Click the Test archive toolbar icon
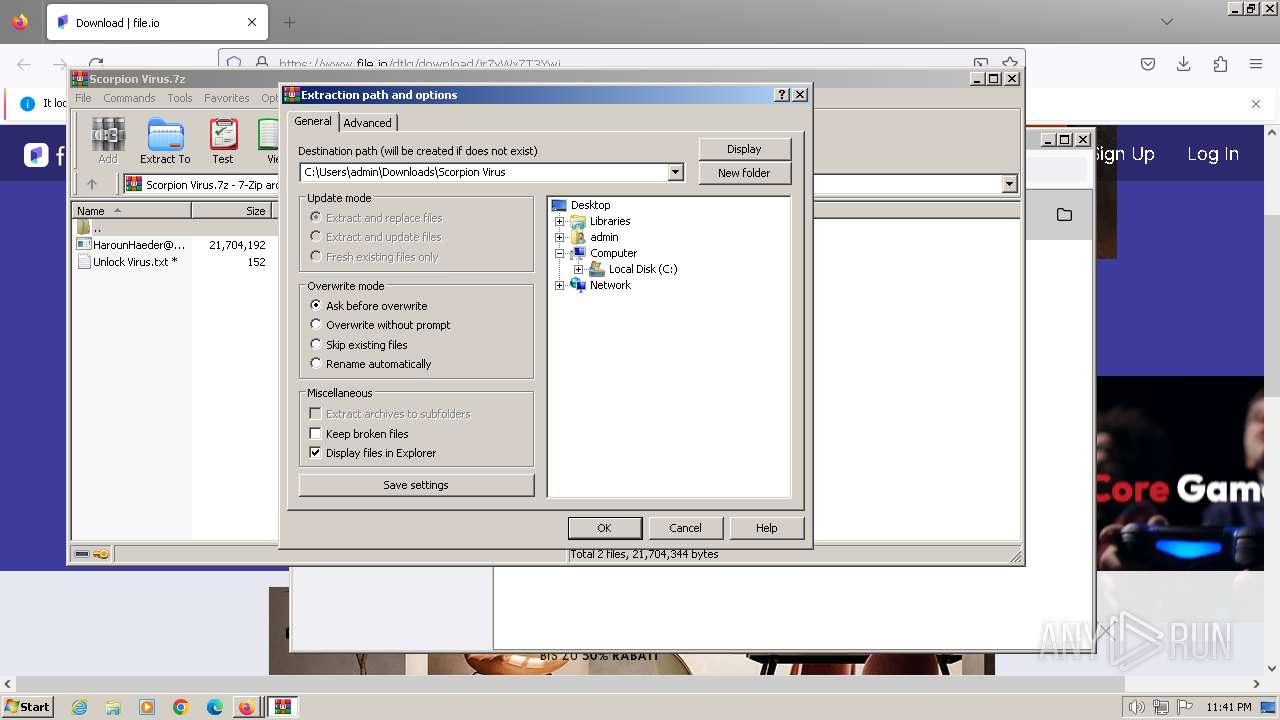The width and height of the screenshot is (1280, 720). pyautogui.click(x=223, y=140)
